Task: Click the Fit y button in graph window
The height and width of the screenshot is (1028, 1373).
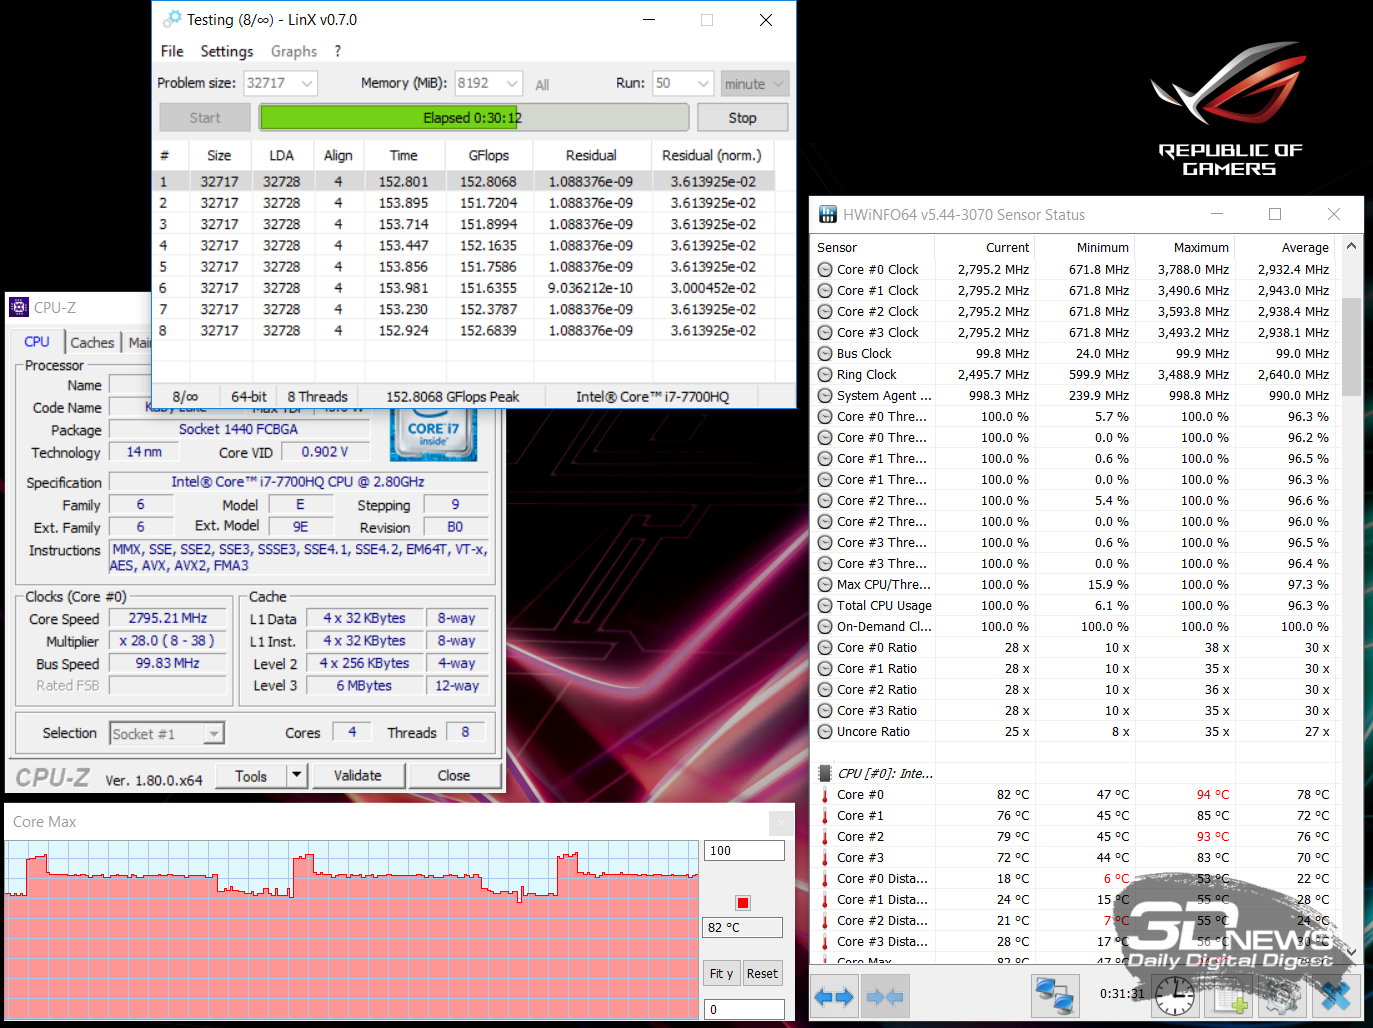Action: click(722, 973)
